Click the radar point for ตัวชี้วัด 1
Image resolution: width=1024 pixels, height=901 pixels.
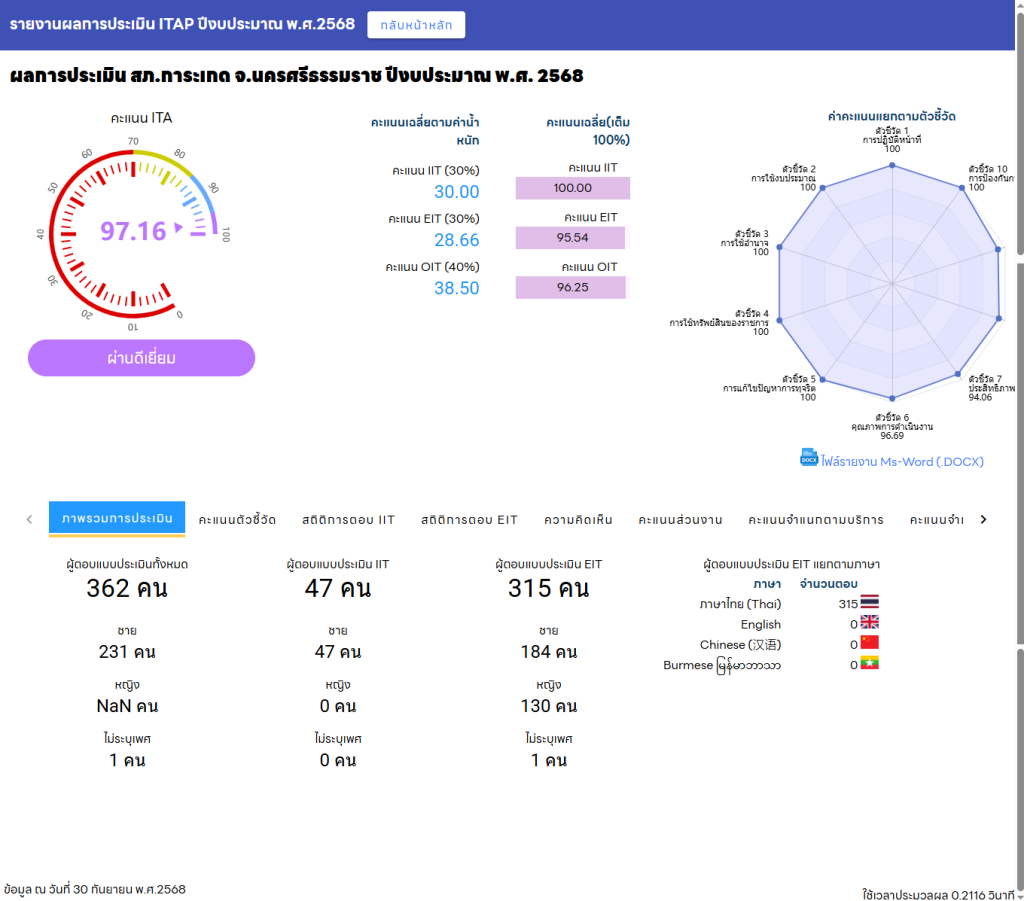click(891, 165)
